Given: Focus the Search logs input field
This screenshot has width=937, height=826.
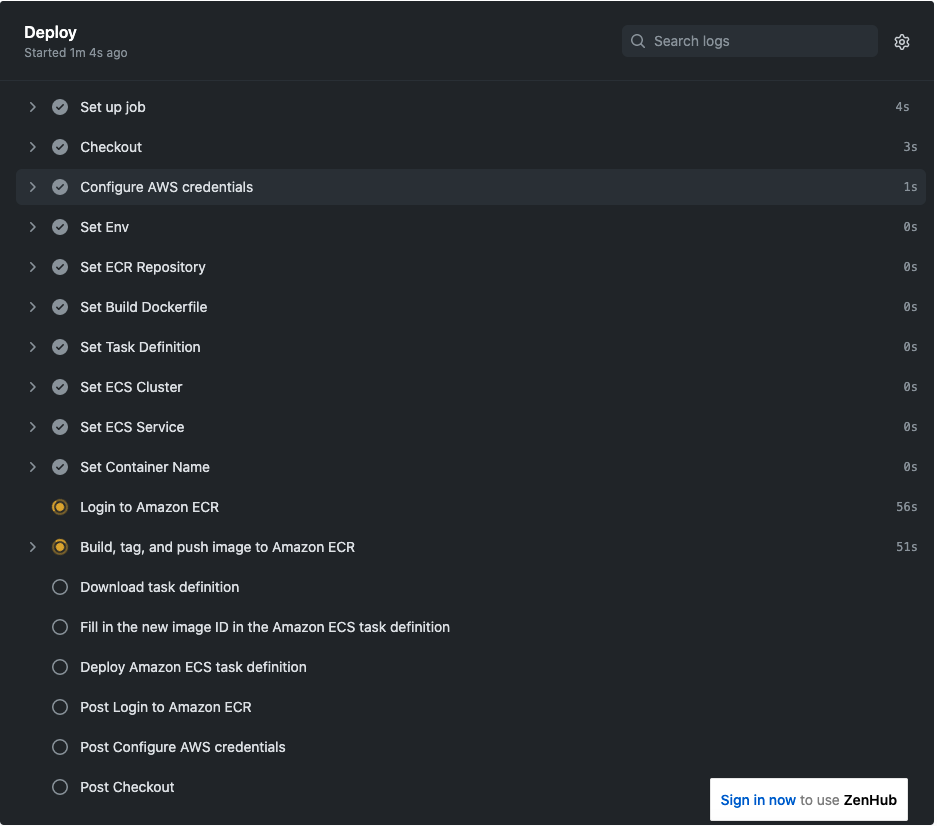Looking at the screenshot, I should pyautogui.click(x=749, y=41).
